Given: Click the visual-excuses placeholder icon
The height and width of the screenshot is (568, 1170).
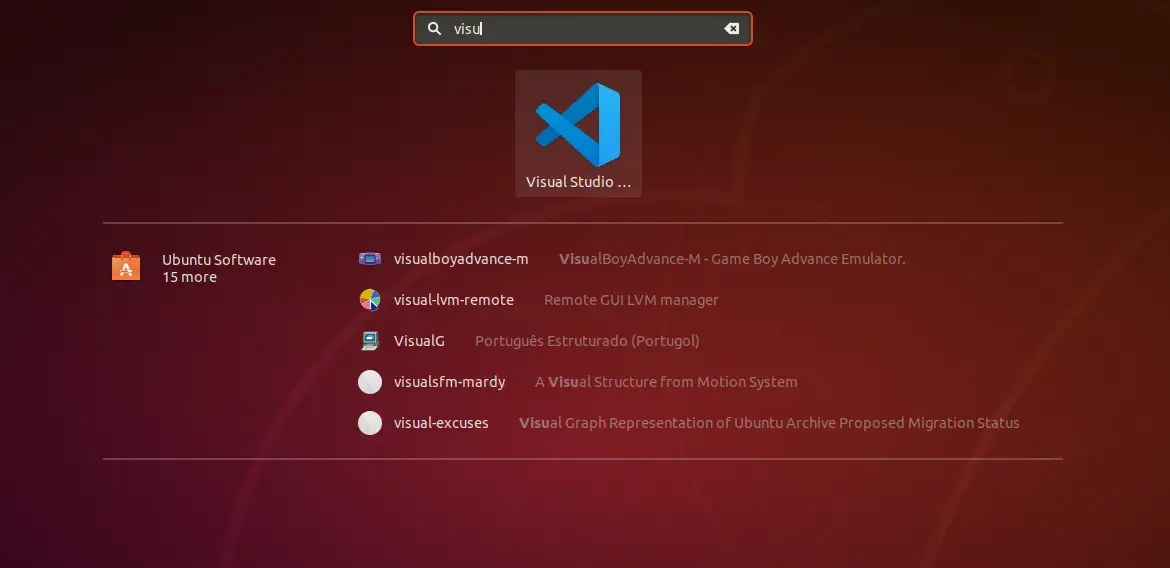Looking at the screenshot, I should coord(369,423).
